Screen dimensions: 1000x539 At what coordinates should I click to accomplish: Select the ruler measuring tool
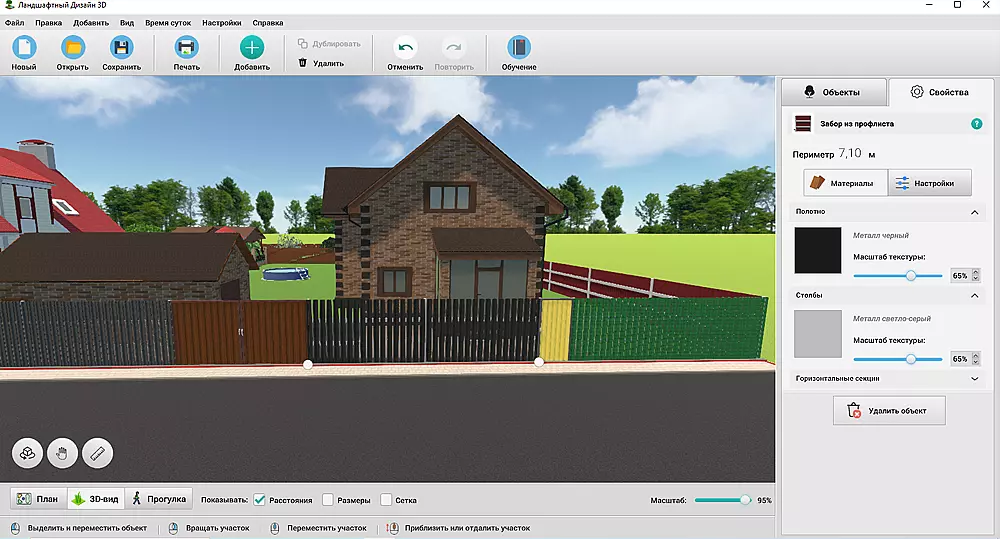point(98,453)
